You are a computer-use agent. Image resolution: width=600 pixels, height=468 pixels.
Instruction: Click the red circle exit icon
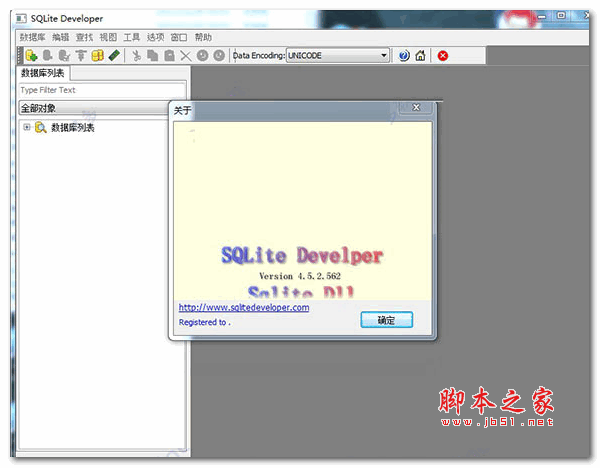tap(443, 56)
